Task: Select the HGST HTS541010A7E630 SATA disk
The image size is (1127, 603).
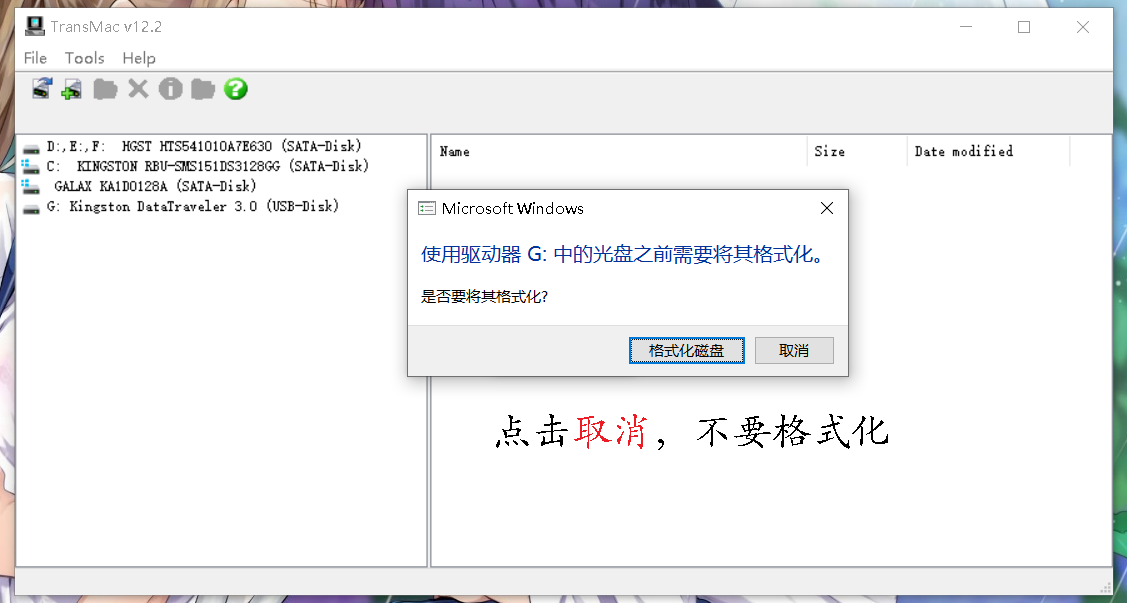Action: (193, 147)
